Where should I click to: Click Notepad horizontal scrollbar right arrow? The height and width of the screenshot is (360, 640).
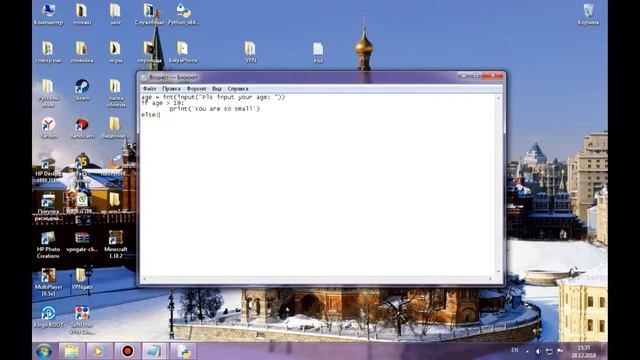coord(491,279)
